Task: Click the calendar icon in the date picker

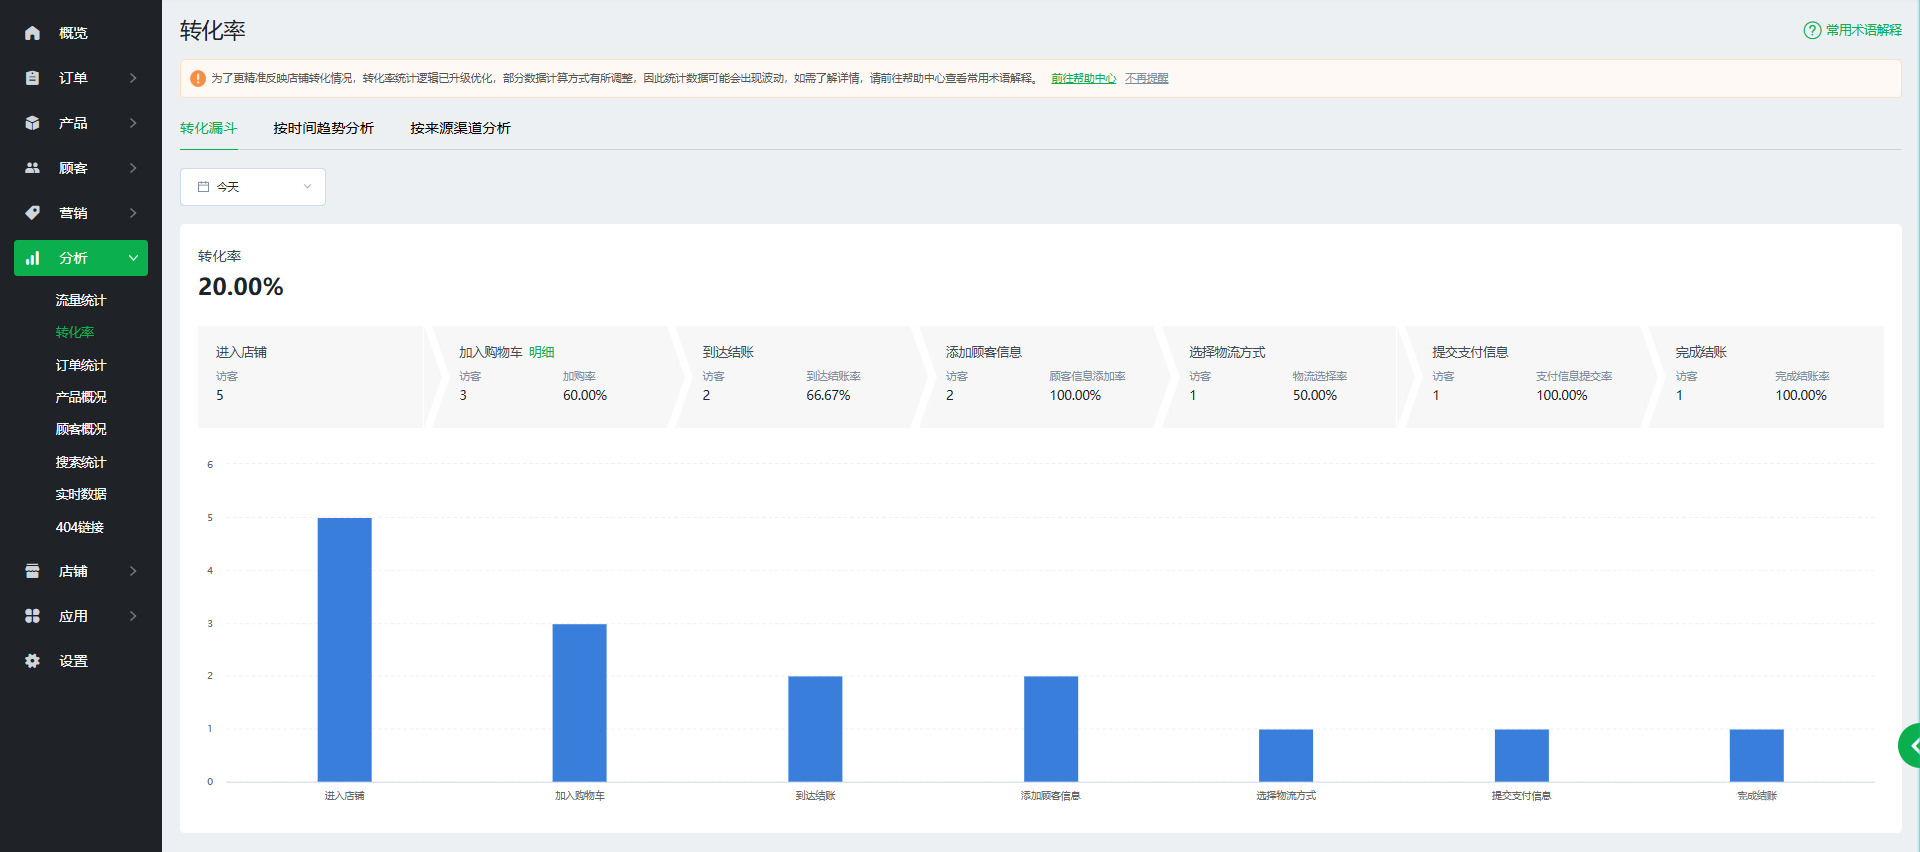Action: coord(203,187)
